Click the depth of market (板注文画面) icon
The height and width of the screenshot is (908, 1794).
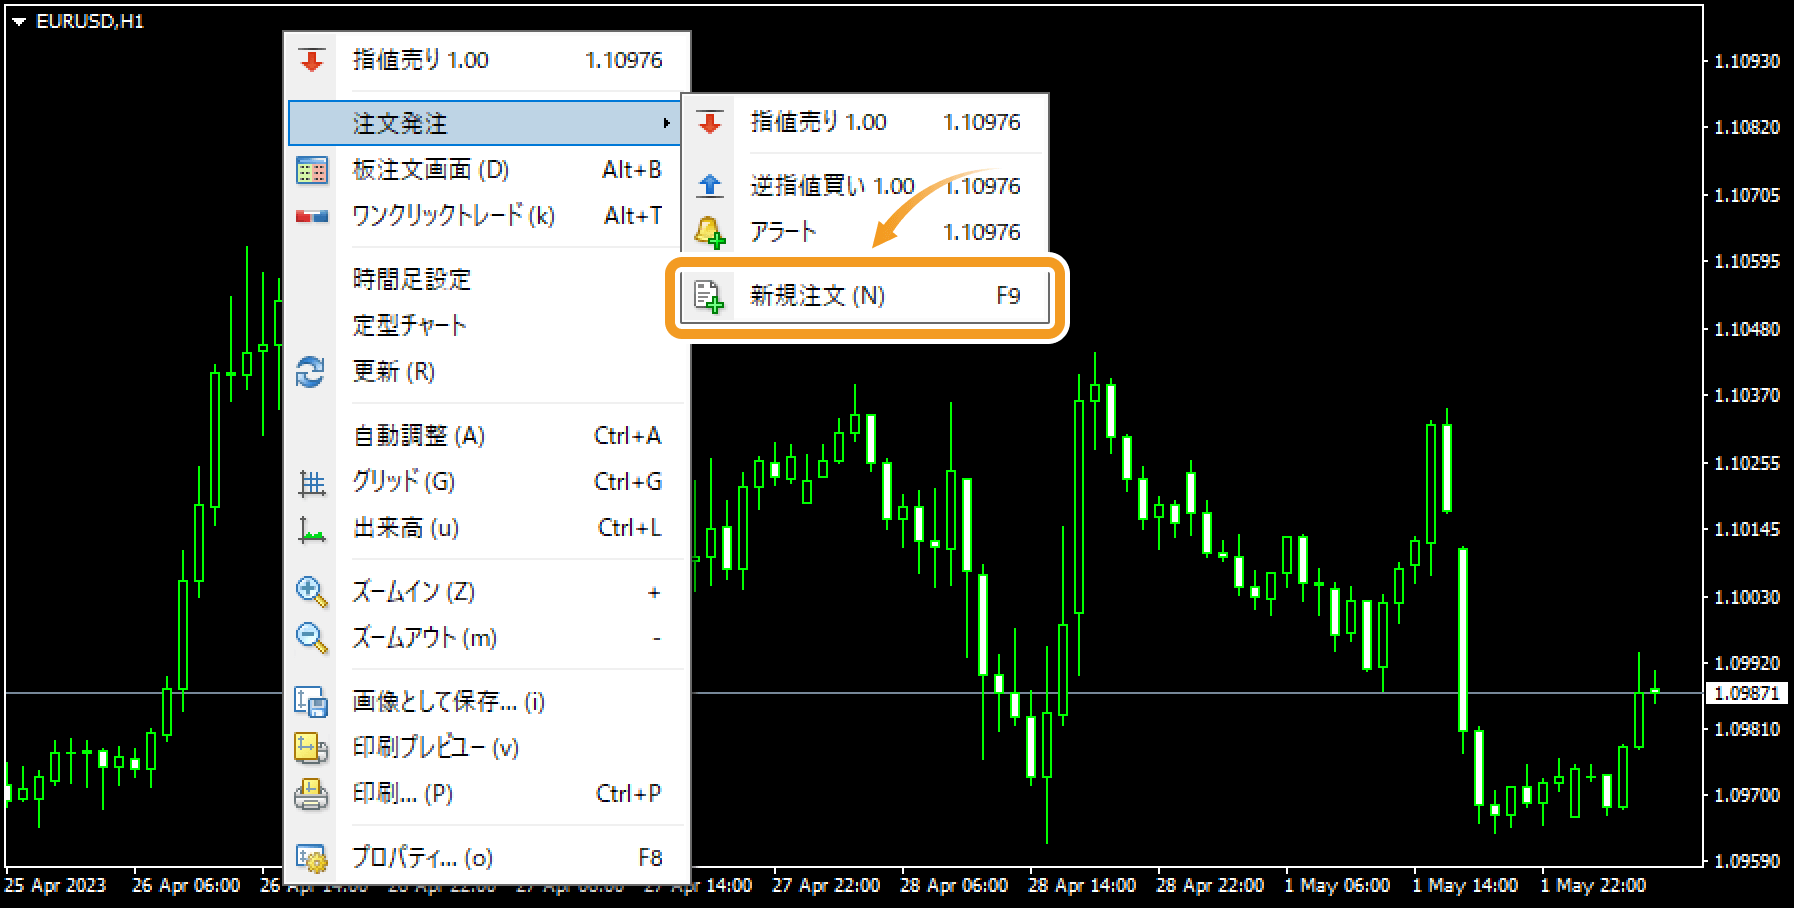coord(311,171)
